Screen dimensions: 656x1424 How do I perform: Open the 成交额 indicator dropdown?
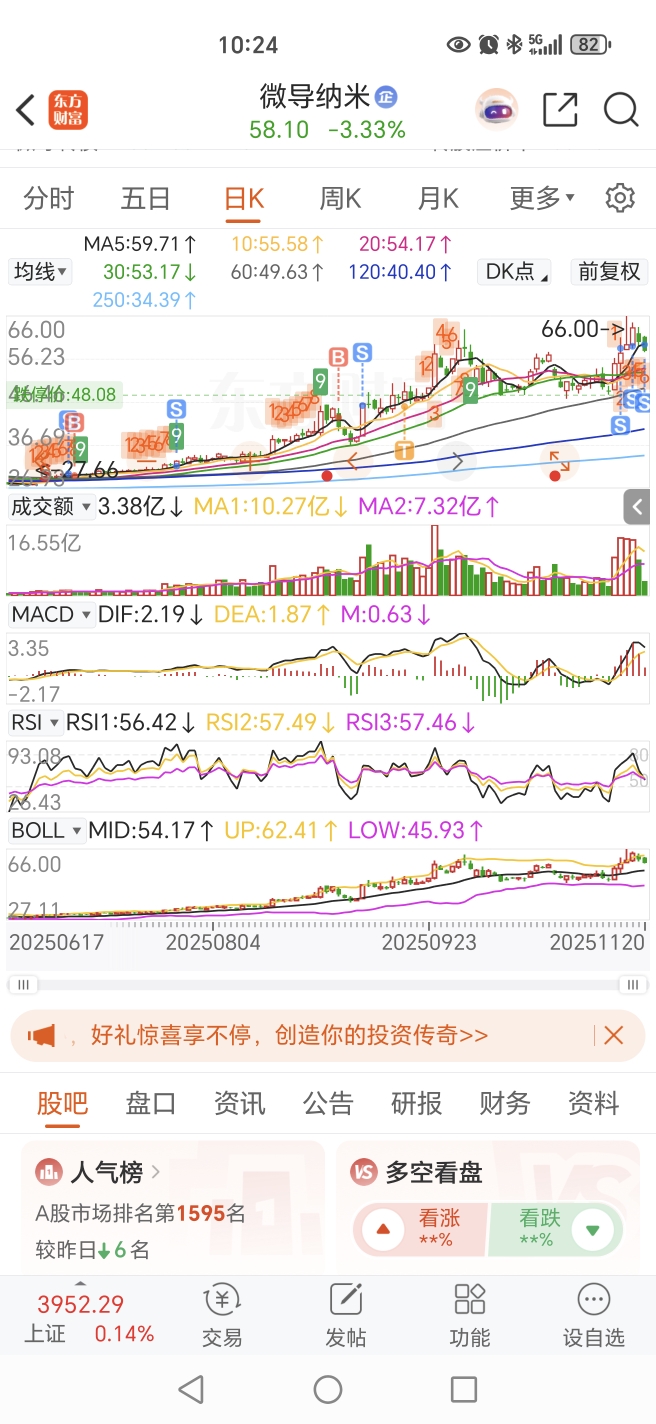point(51,507)
